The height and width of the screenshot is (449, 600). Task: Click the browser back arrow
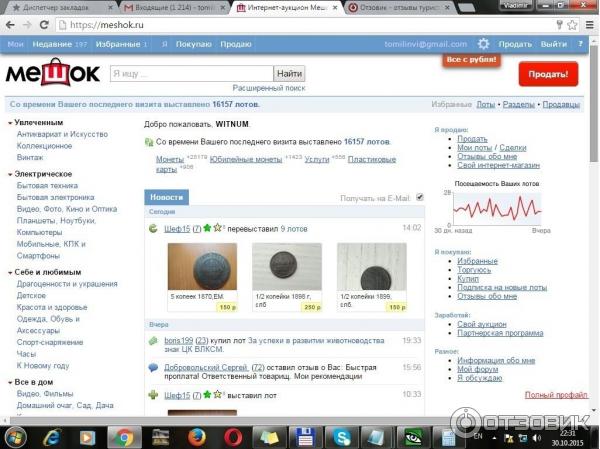point(11,25)
